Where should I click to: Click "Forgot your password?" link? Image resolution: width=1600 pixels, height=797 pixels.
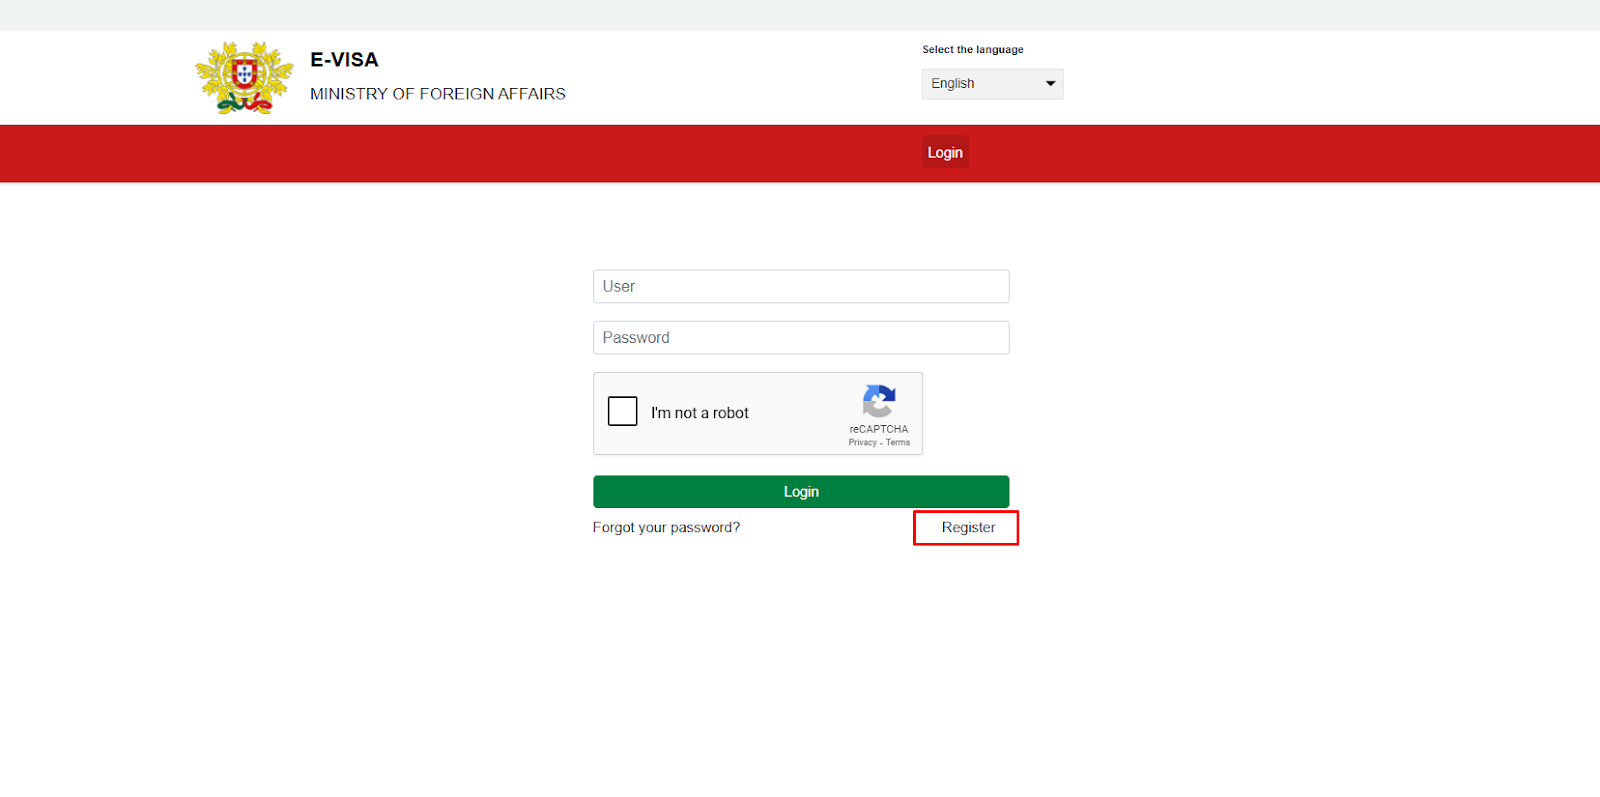point(666,528)
